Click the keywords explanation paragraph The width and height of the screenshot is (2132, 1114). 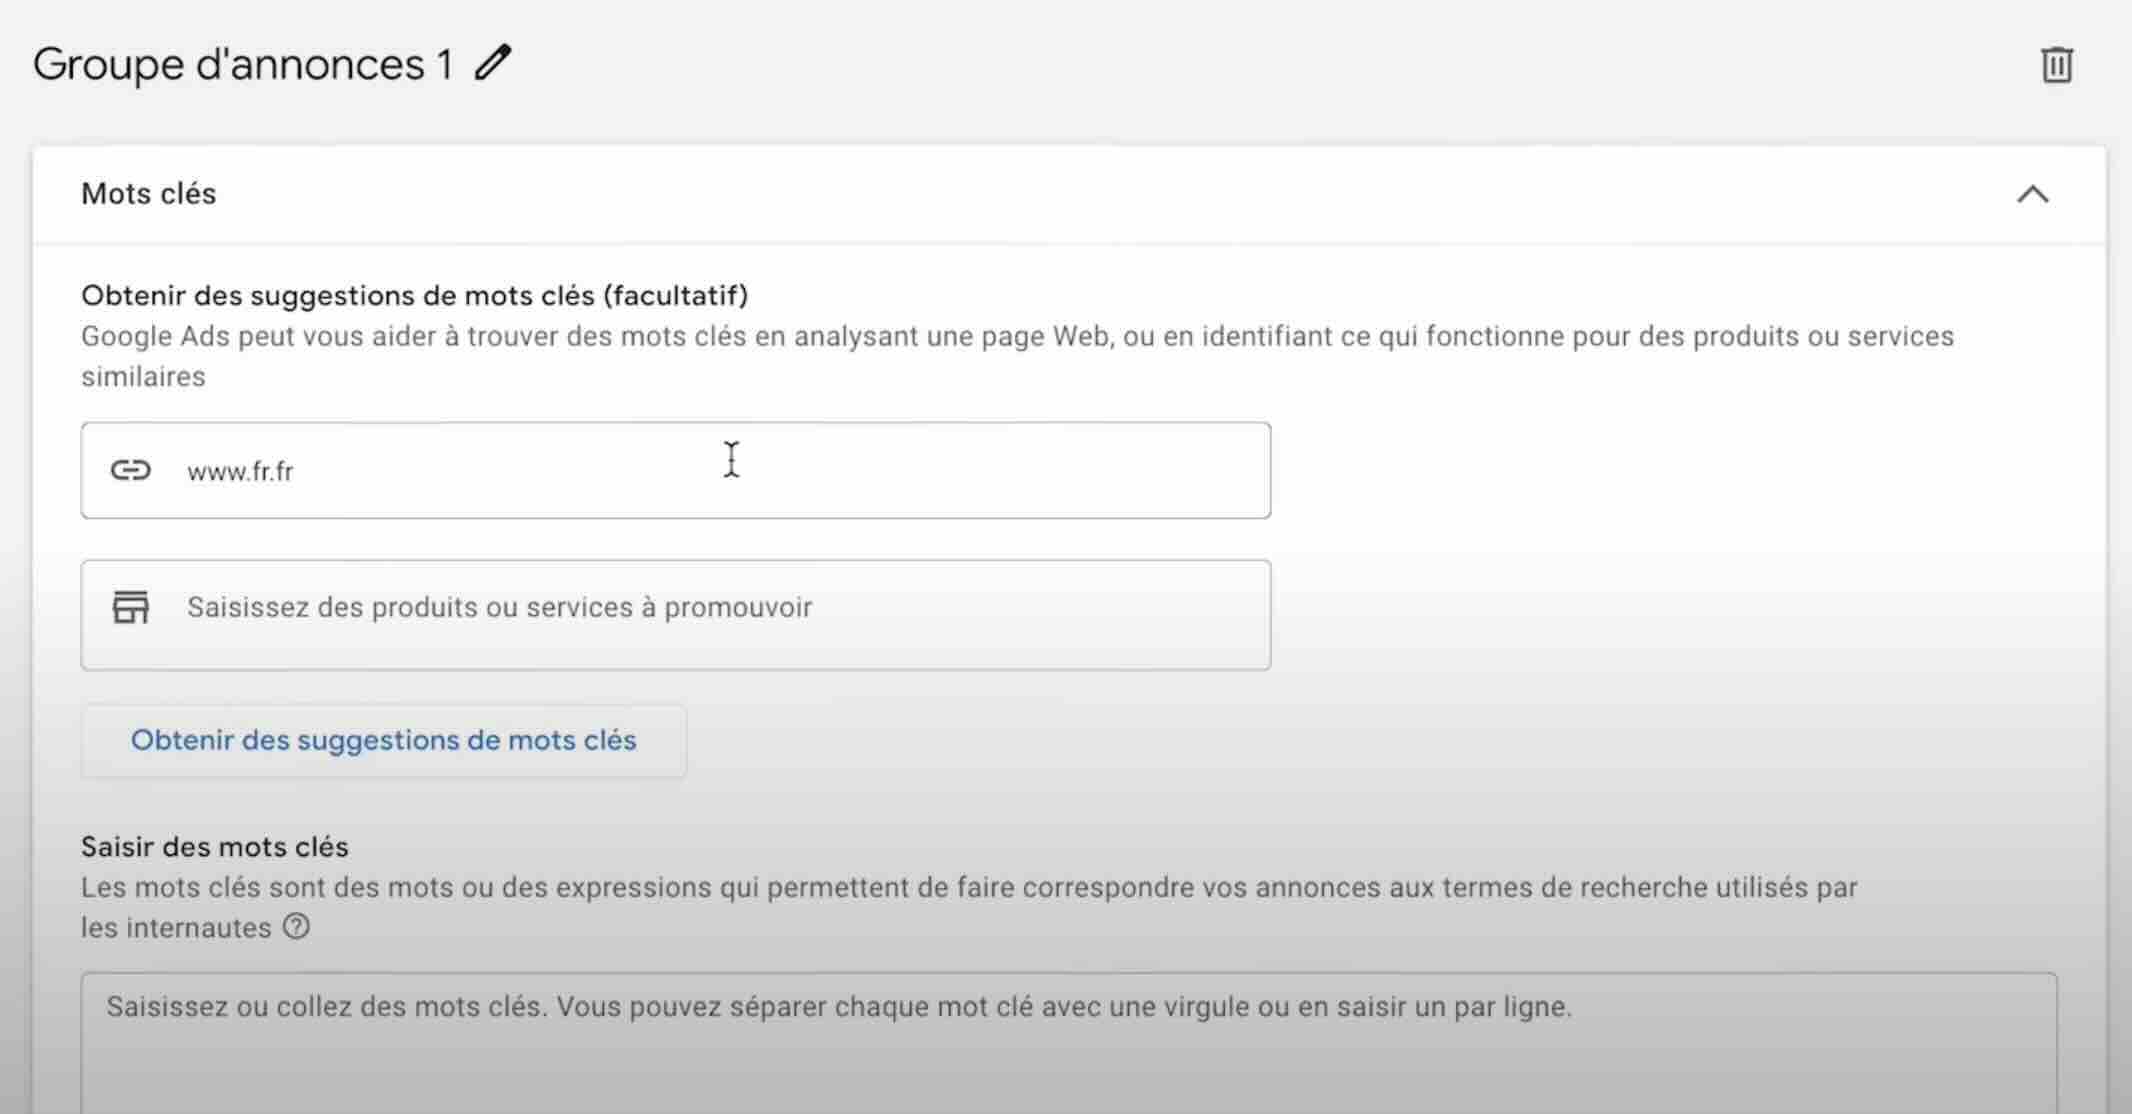(968, 888)
